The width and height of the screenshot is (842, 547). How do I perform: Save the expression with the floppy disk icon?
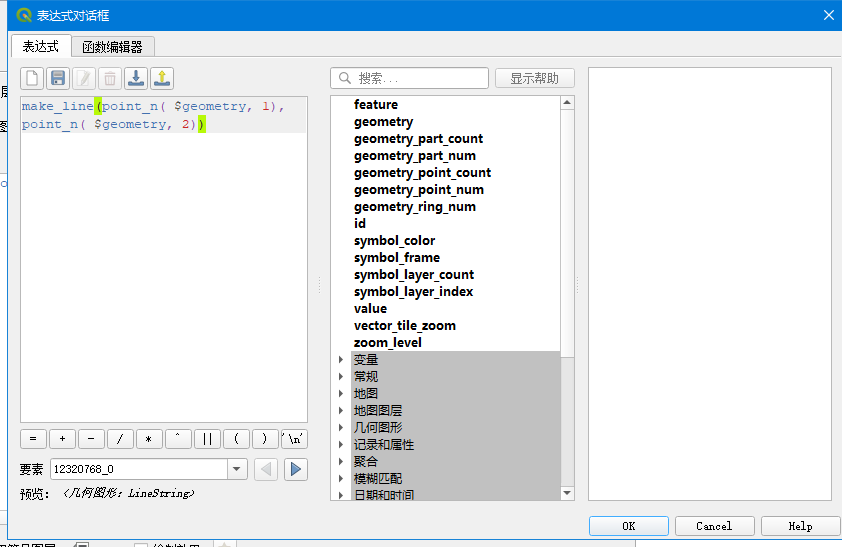(58, 78)
